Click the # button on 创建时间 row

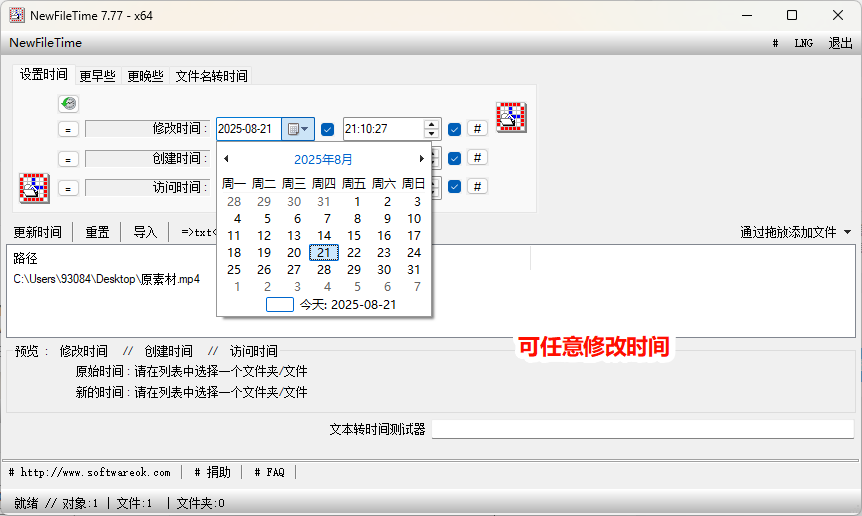[x=477, y=158]
